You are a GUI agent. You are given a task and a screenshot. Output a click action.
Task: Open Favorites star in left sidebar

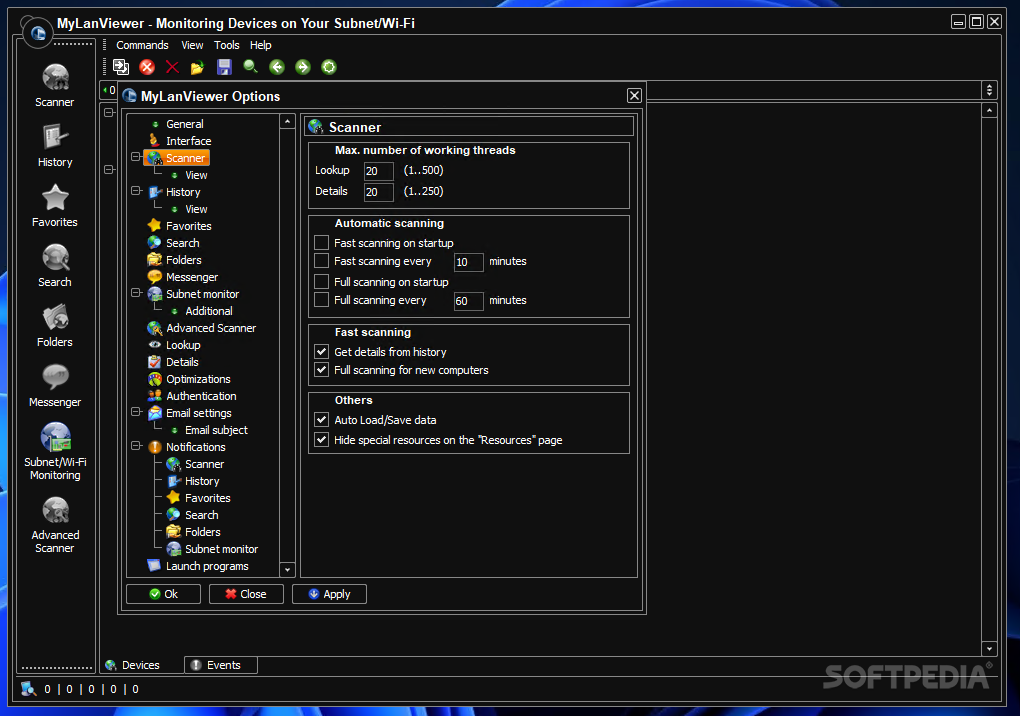pos(55,206)
